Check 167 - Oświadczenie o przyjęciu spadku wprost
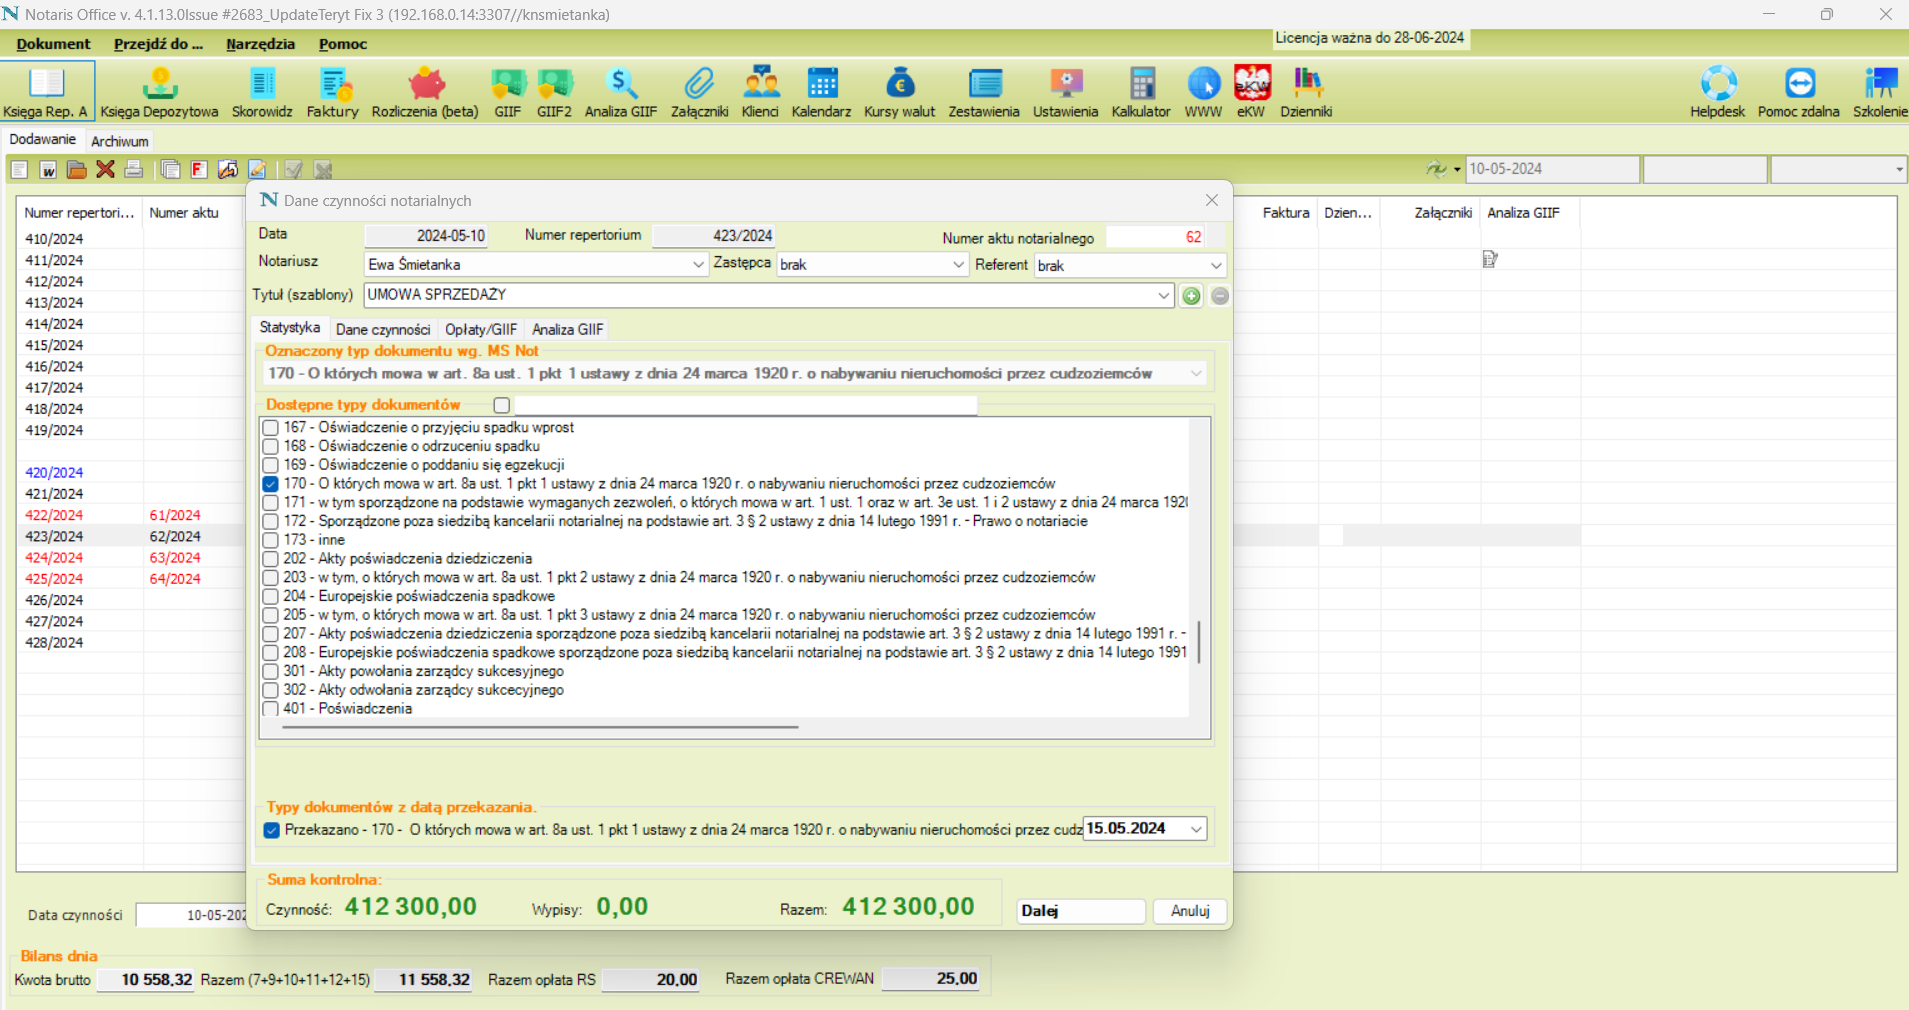1909x1010 pixels. (271, 428)
